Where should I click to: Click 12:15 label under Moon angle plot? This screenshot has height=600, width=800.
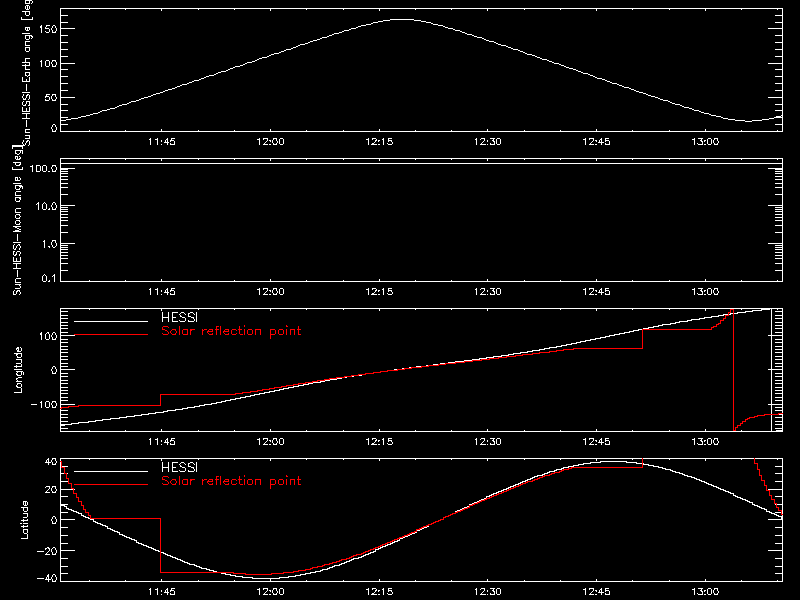380,292
